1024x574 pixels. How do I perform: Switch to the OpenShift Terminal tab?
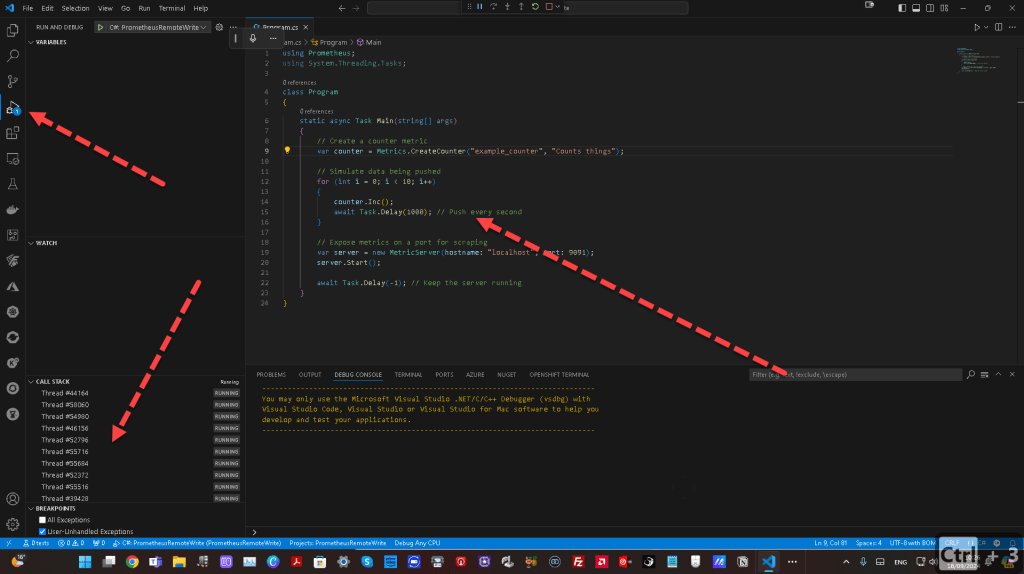pos(559,375)
